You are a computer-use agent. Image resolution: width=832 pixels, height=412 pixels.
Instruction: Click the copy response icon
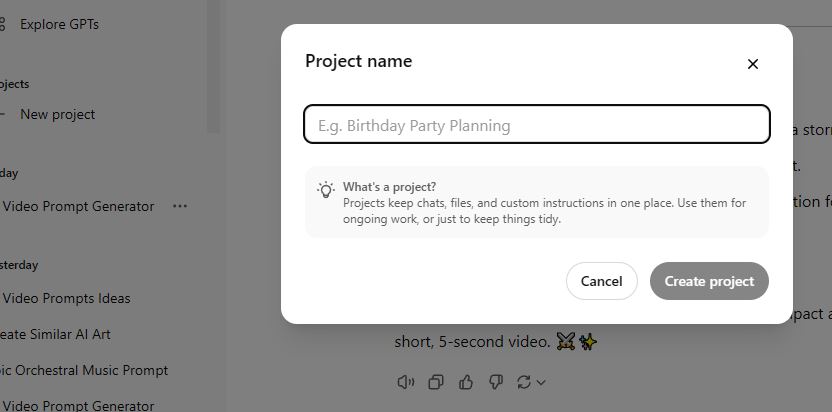click(435, 382)
